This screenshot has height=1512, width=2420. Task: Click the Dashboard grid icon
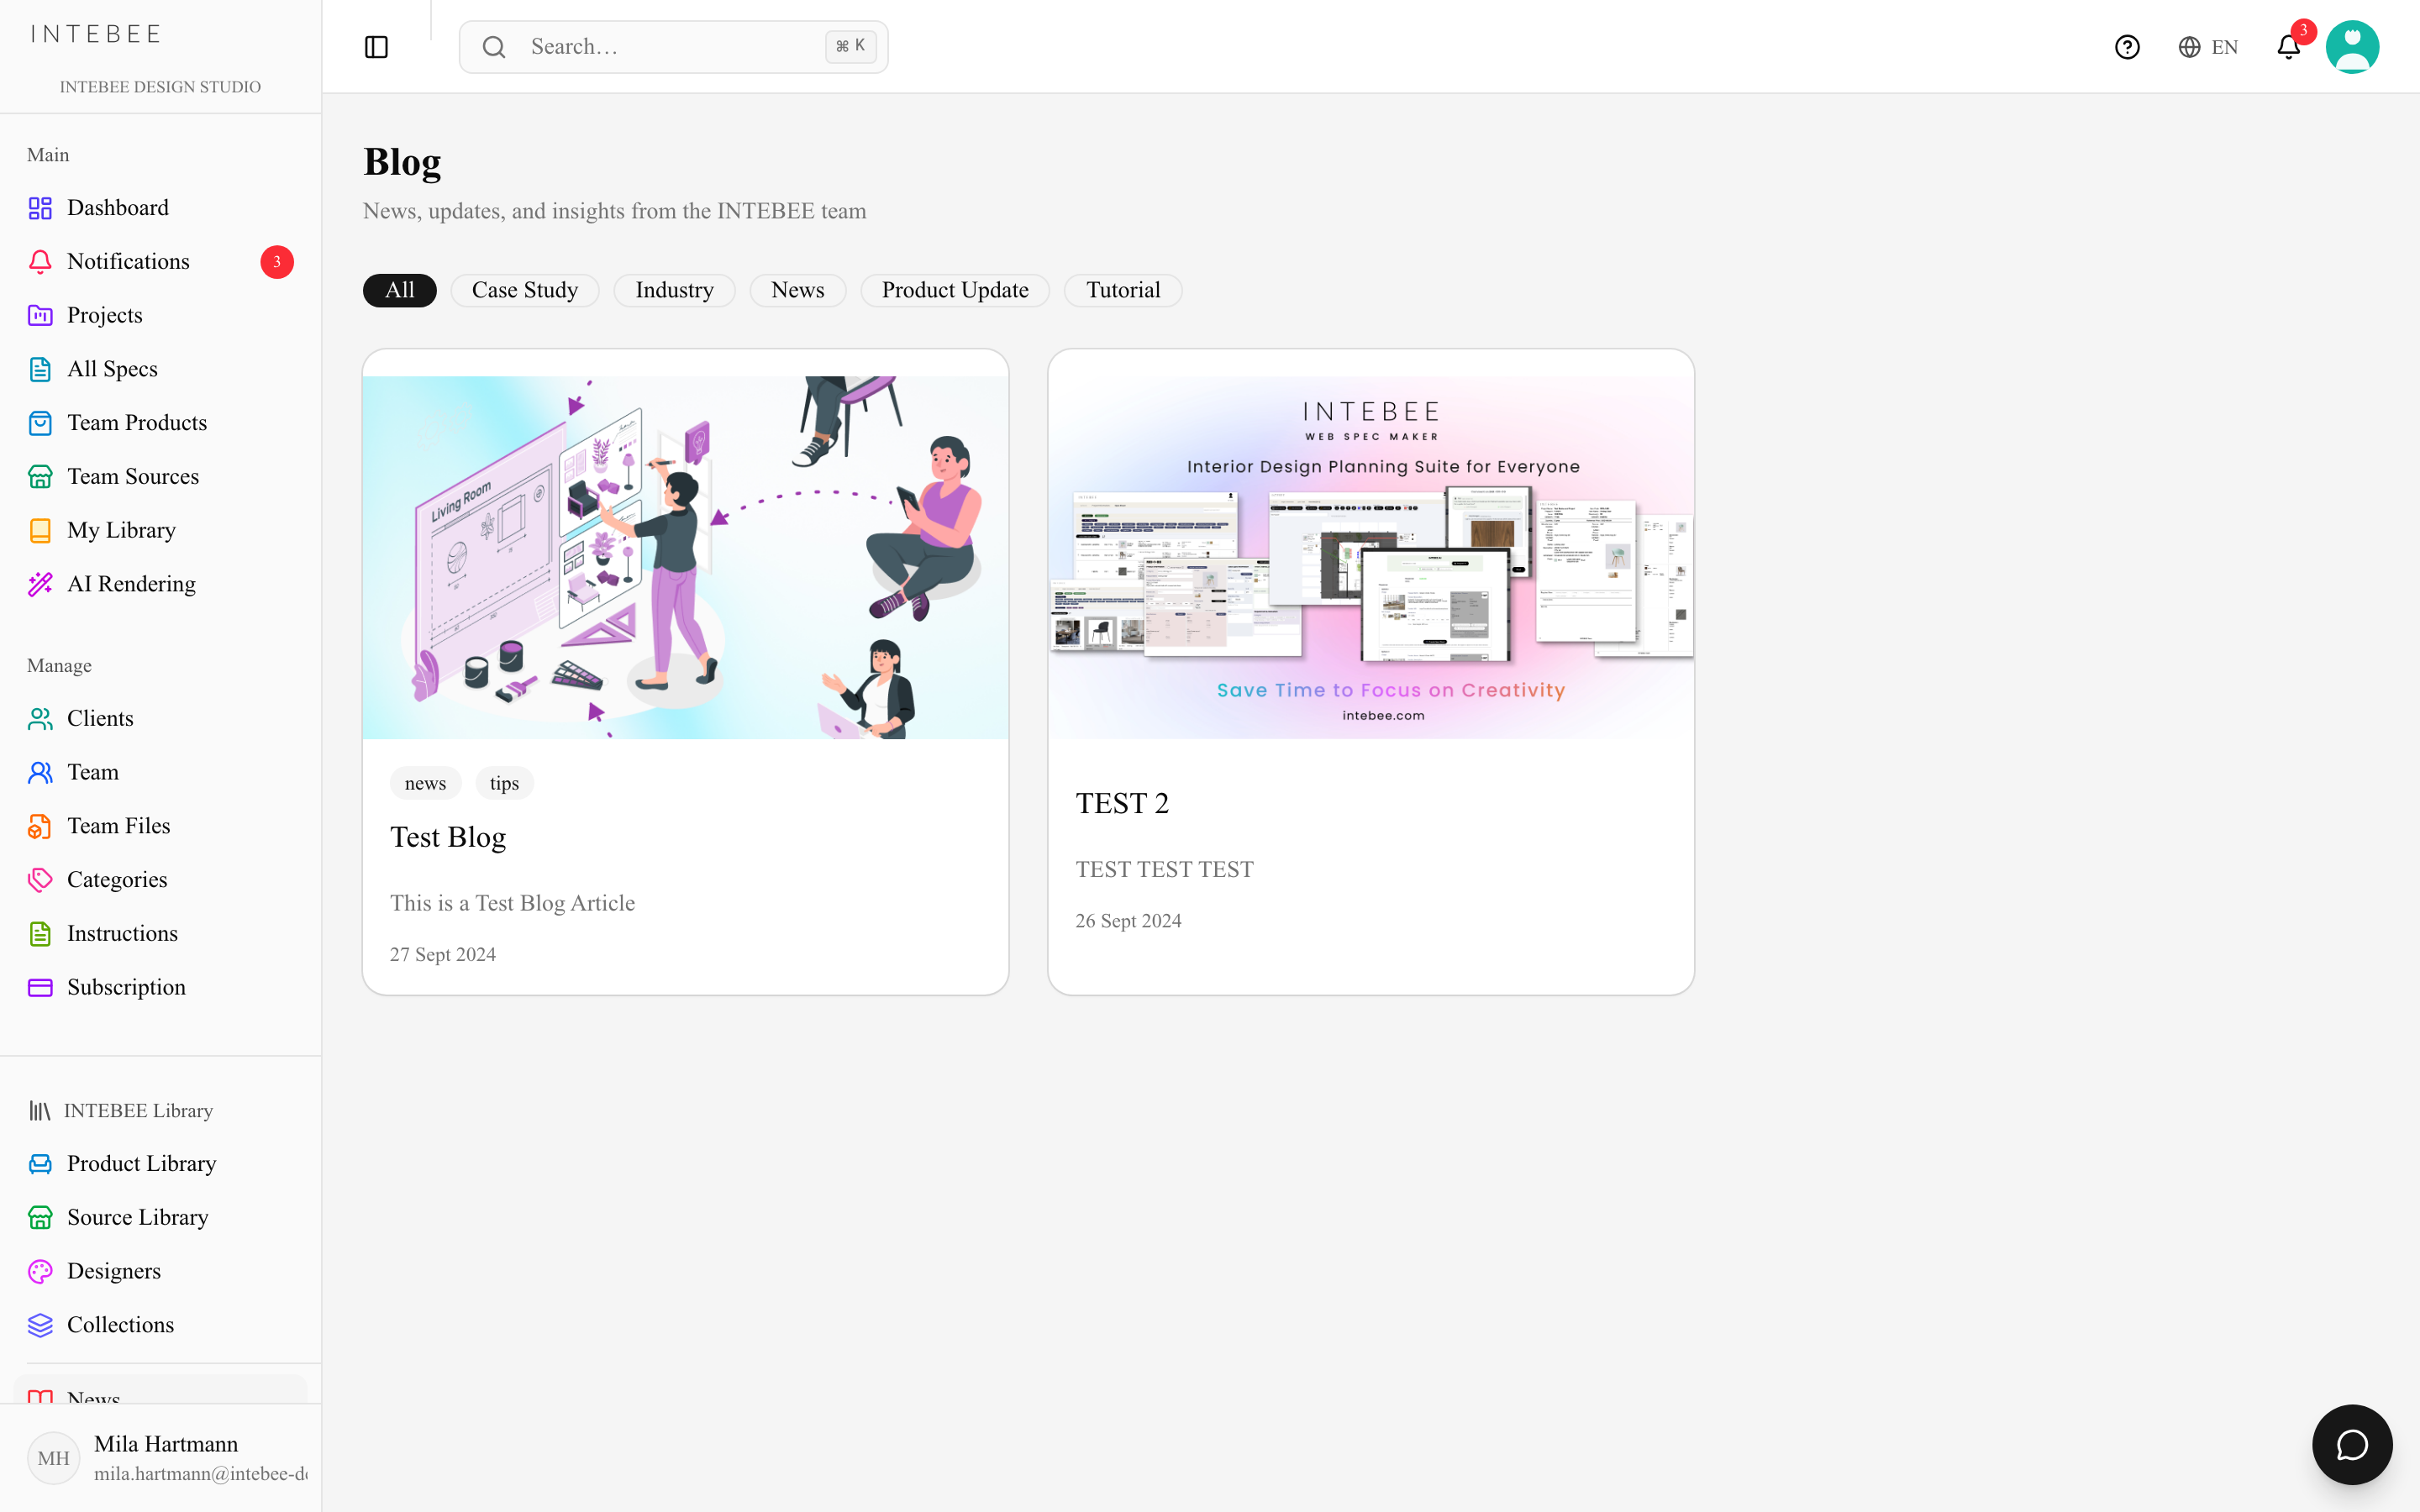click(40, 208)
